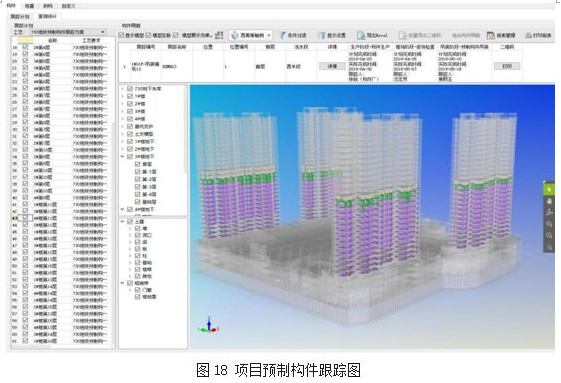The width and height of the screenshot is (561, 383).
Task: Switch to the 构件 top tab
Action: pyautogui.click(x=11, y=6)
